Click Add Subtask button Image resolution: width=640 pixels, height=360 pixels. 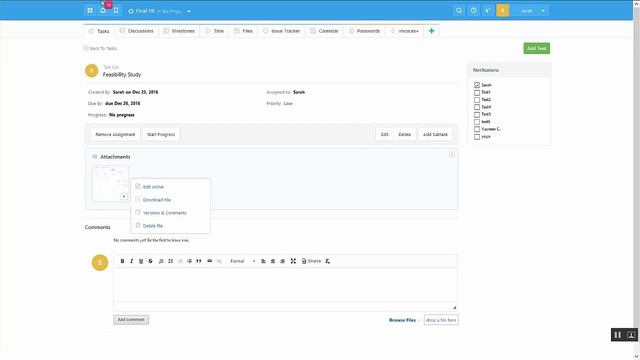click(435, 134)
